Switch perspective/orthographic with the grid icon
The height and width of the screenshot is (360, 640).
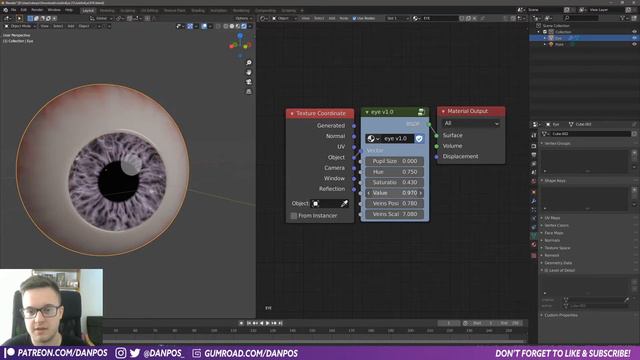[249, 92]
